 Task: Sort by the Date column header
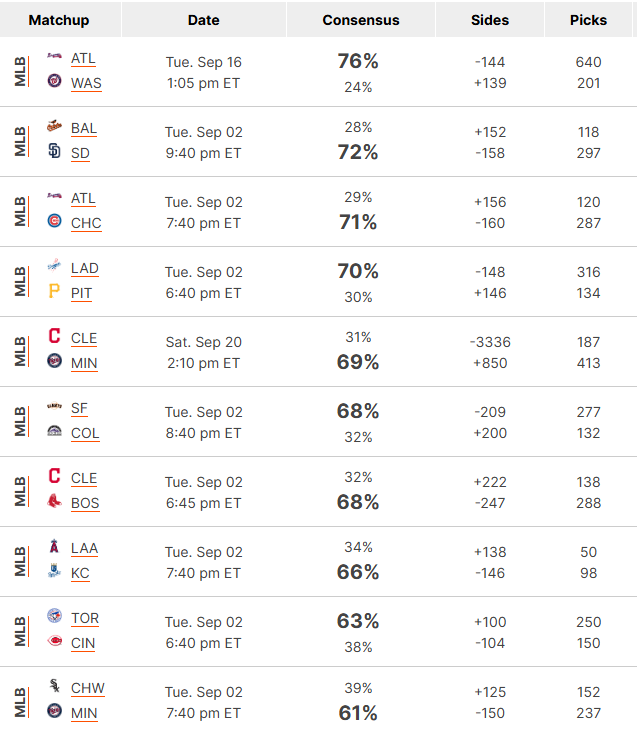tap(203, 20)
